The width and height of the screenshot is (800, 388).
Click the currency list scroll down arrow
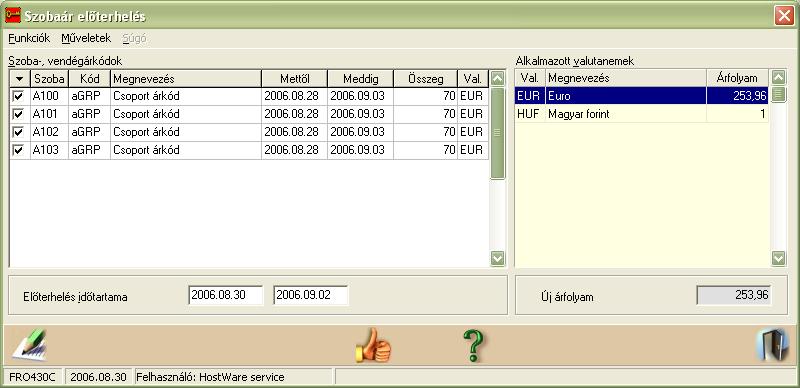(x=779, y=258)
